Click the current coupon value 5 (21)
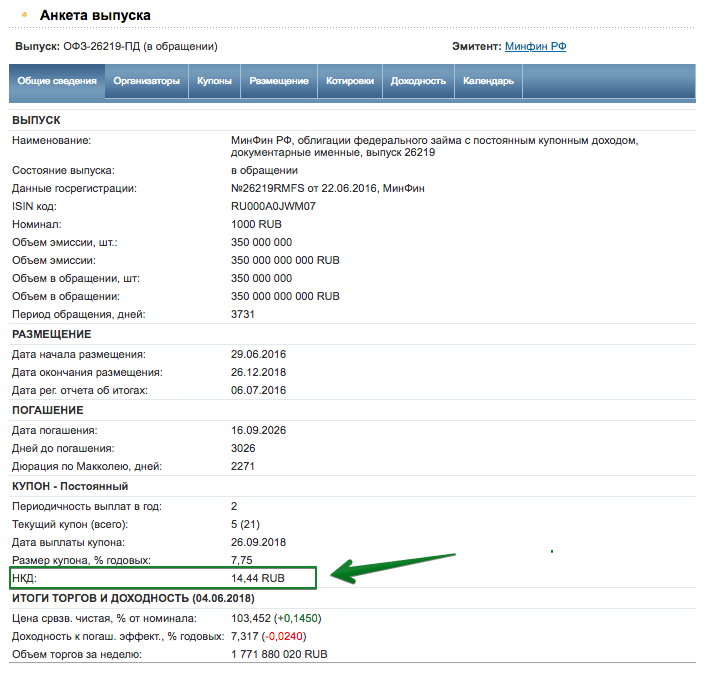 pyautogui.click(x=245, y=524)
